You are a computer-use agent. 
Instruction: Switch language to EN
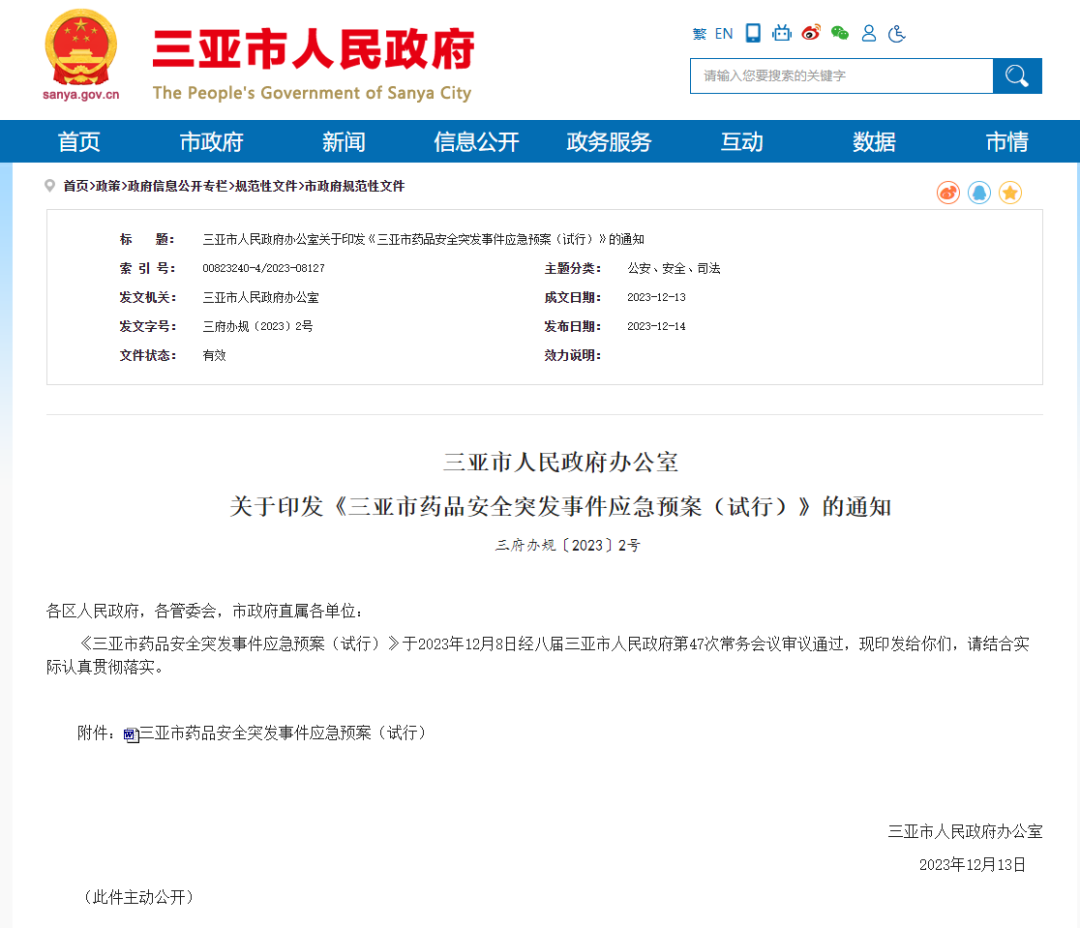[x=724, y=34]
